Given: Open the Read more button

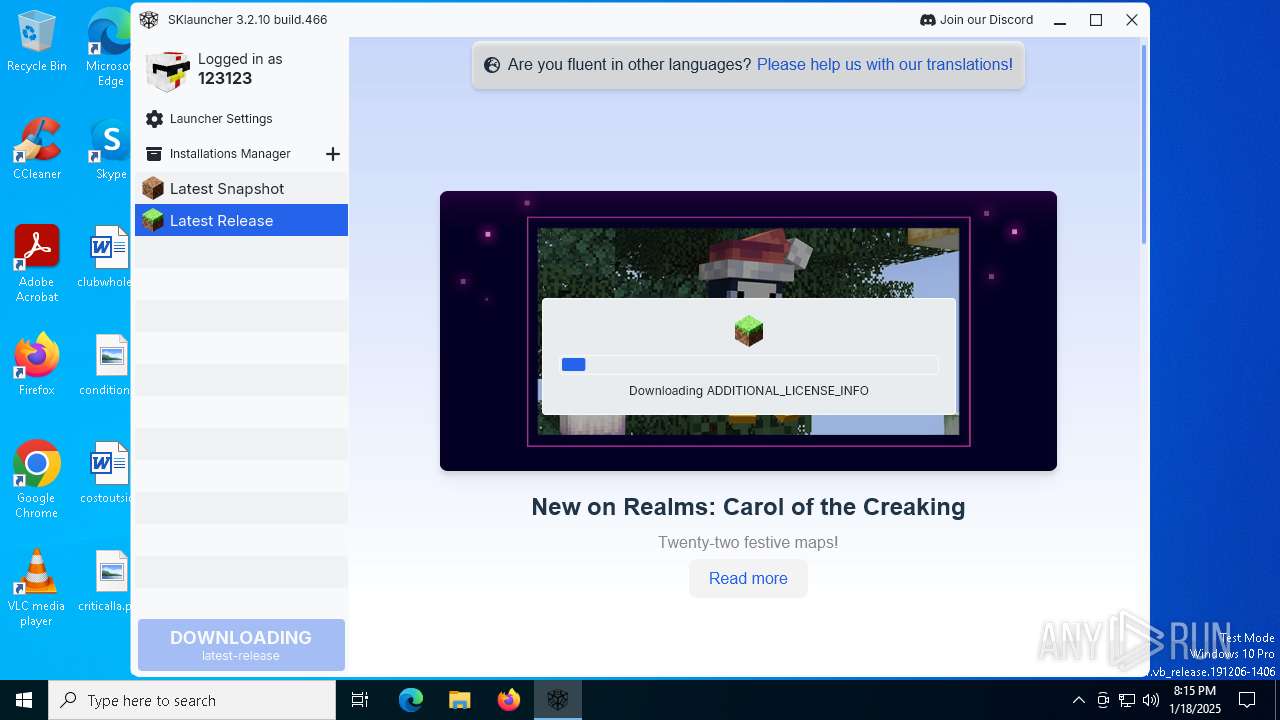Looking at the screenshot, I should [748, 578].
